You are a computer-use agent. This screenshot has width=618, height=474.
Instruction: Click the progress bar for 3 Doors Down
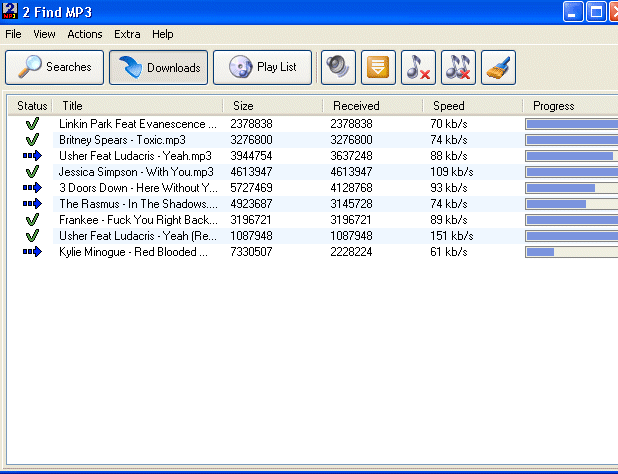[x=571, y=188]
